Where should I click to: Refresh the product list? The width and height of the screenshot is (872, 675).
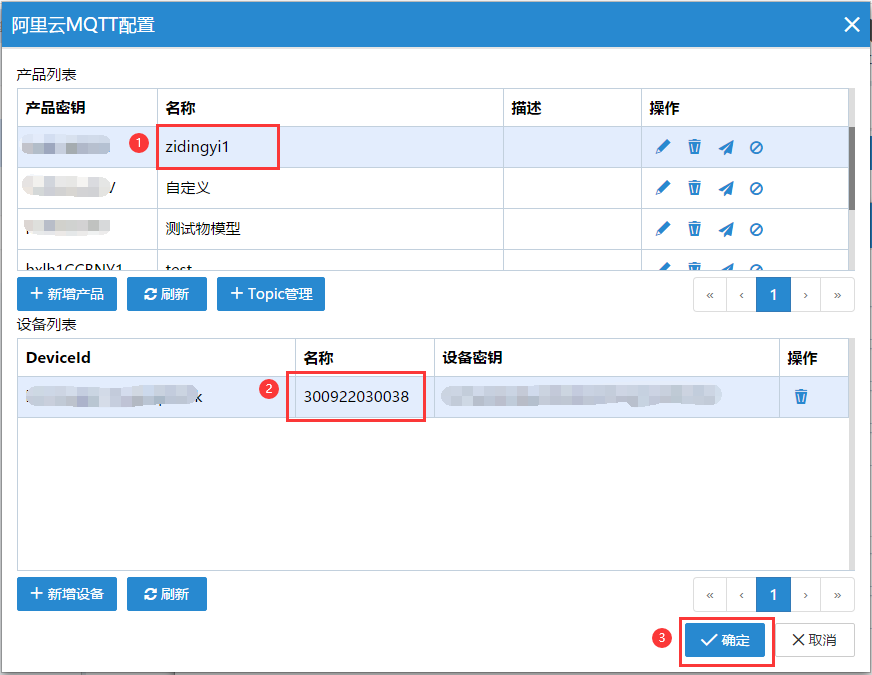[166, 294]
